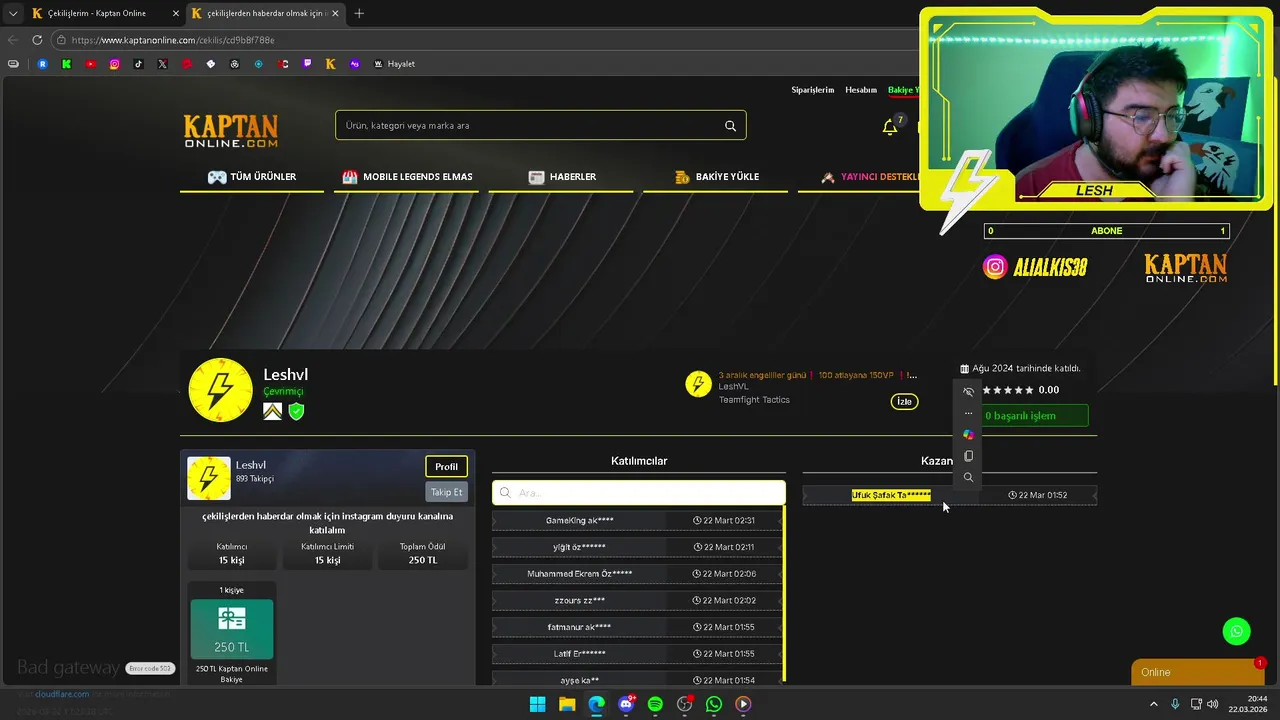Click the Copilot icon in selection mini-menu
Screen dimensions: 1280x720
[x=968, y=435]
